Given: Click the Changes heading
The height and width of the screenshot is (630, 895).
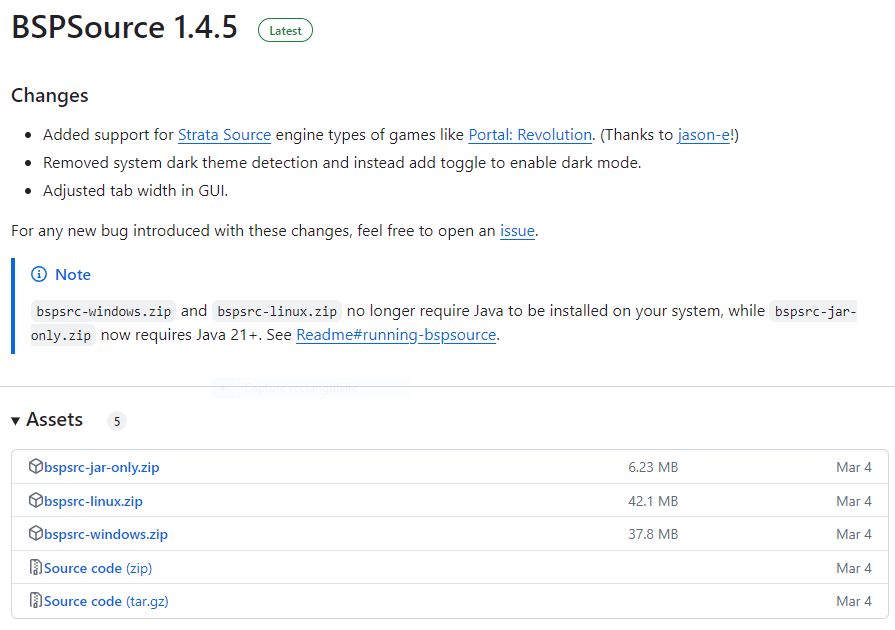Looking at the screenshot, I should click(50, 95).
